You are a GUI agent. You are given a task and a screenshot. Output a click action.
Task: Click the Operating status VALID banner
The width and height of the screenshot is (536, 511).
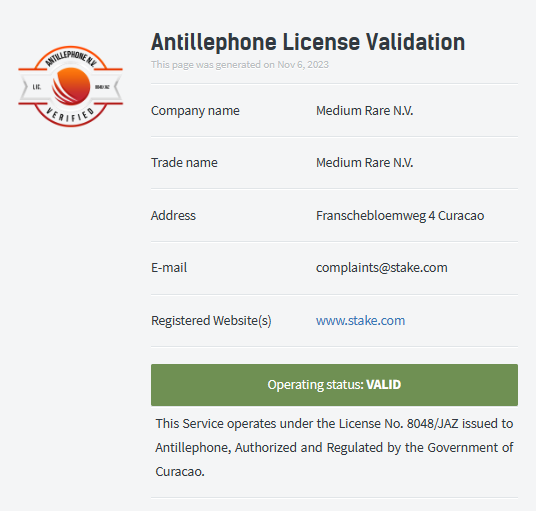click(x=334, y=385)
